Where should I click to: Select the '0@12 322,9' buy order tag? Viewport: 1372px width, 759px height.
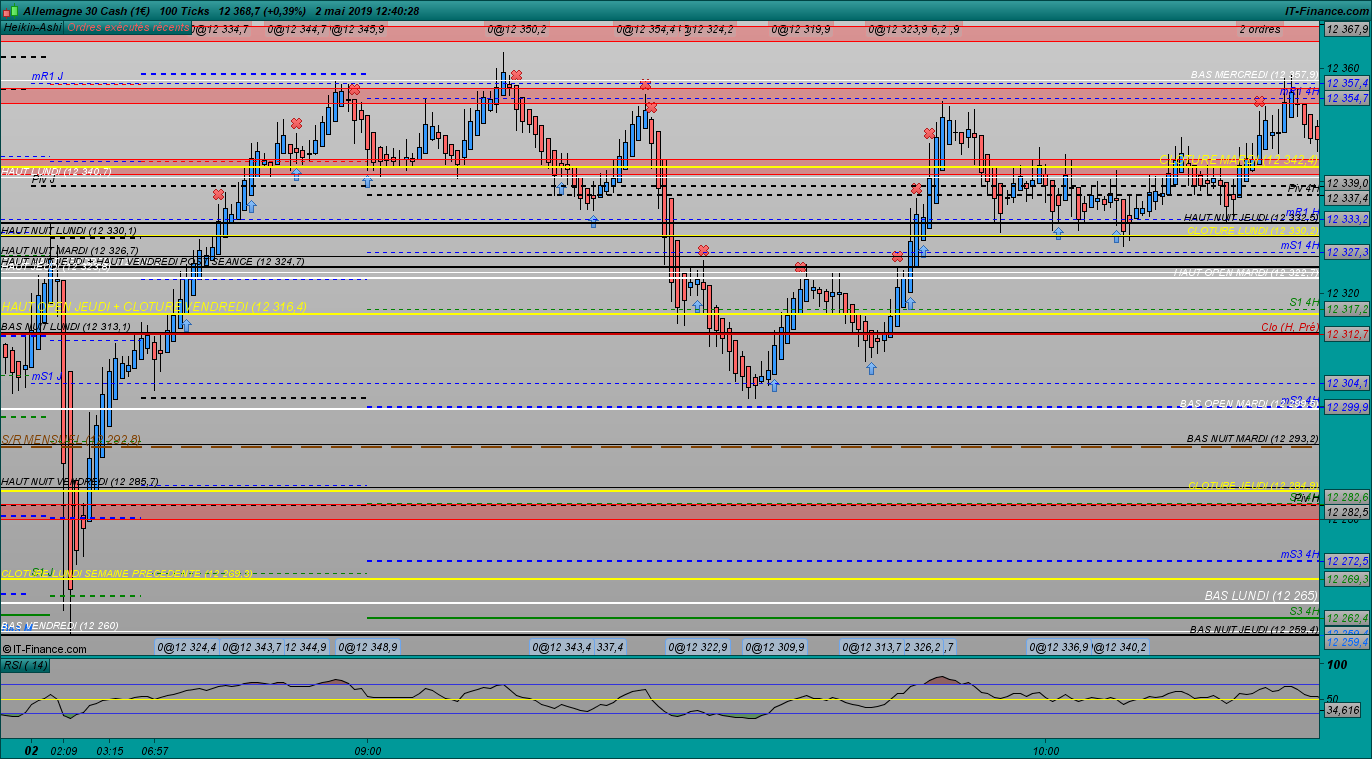[x=698, y=647]
